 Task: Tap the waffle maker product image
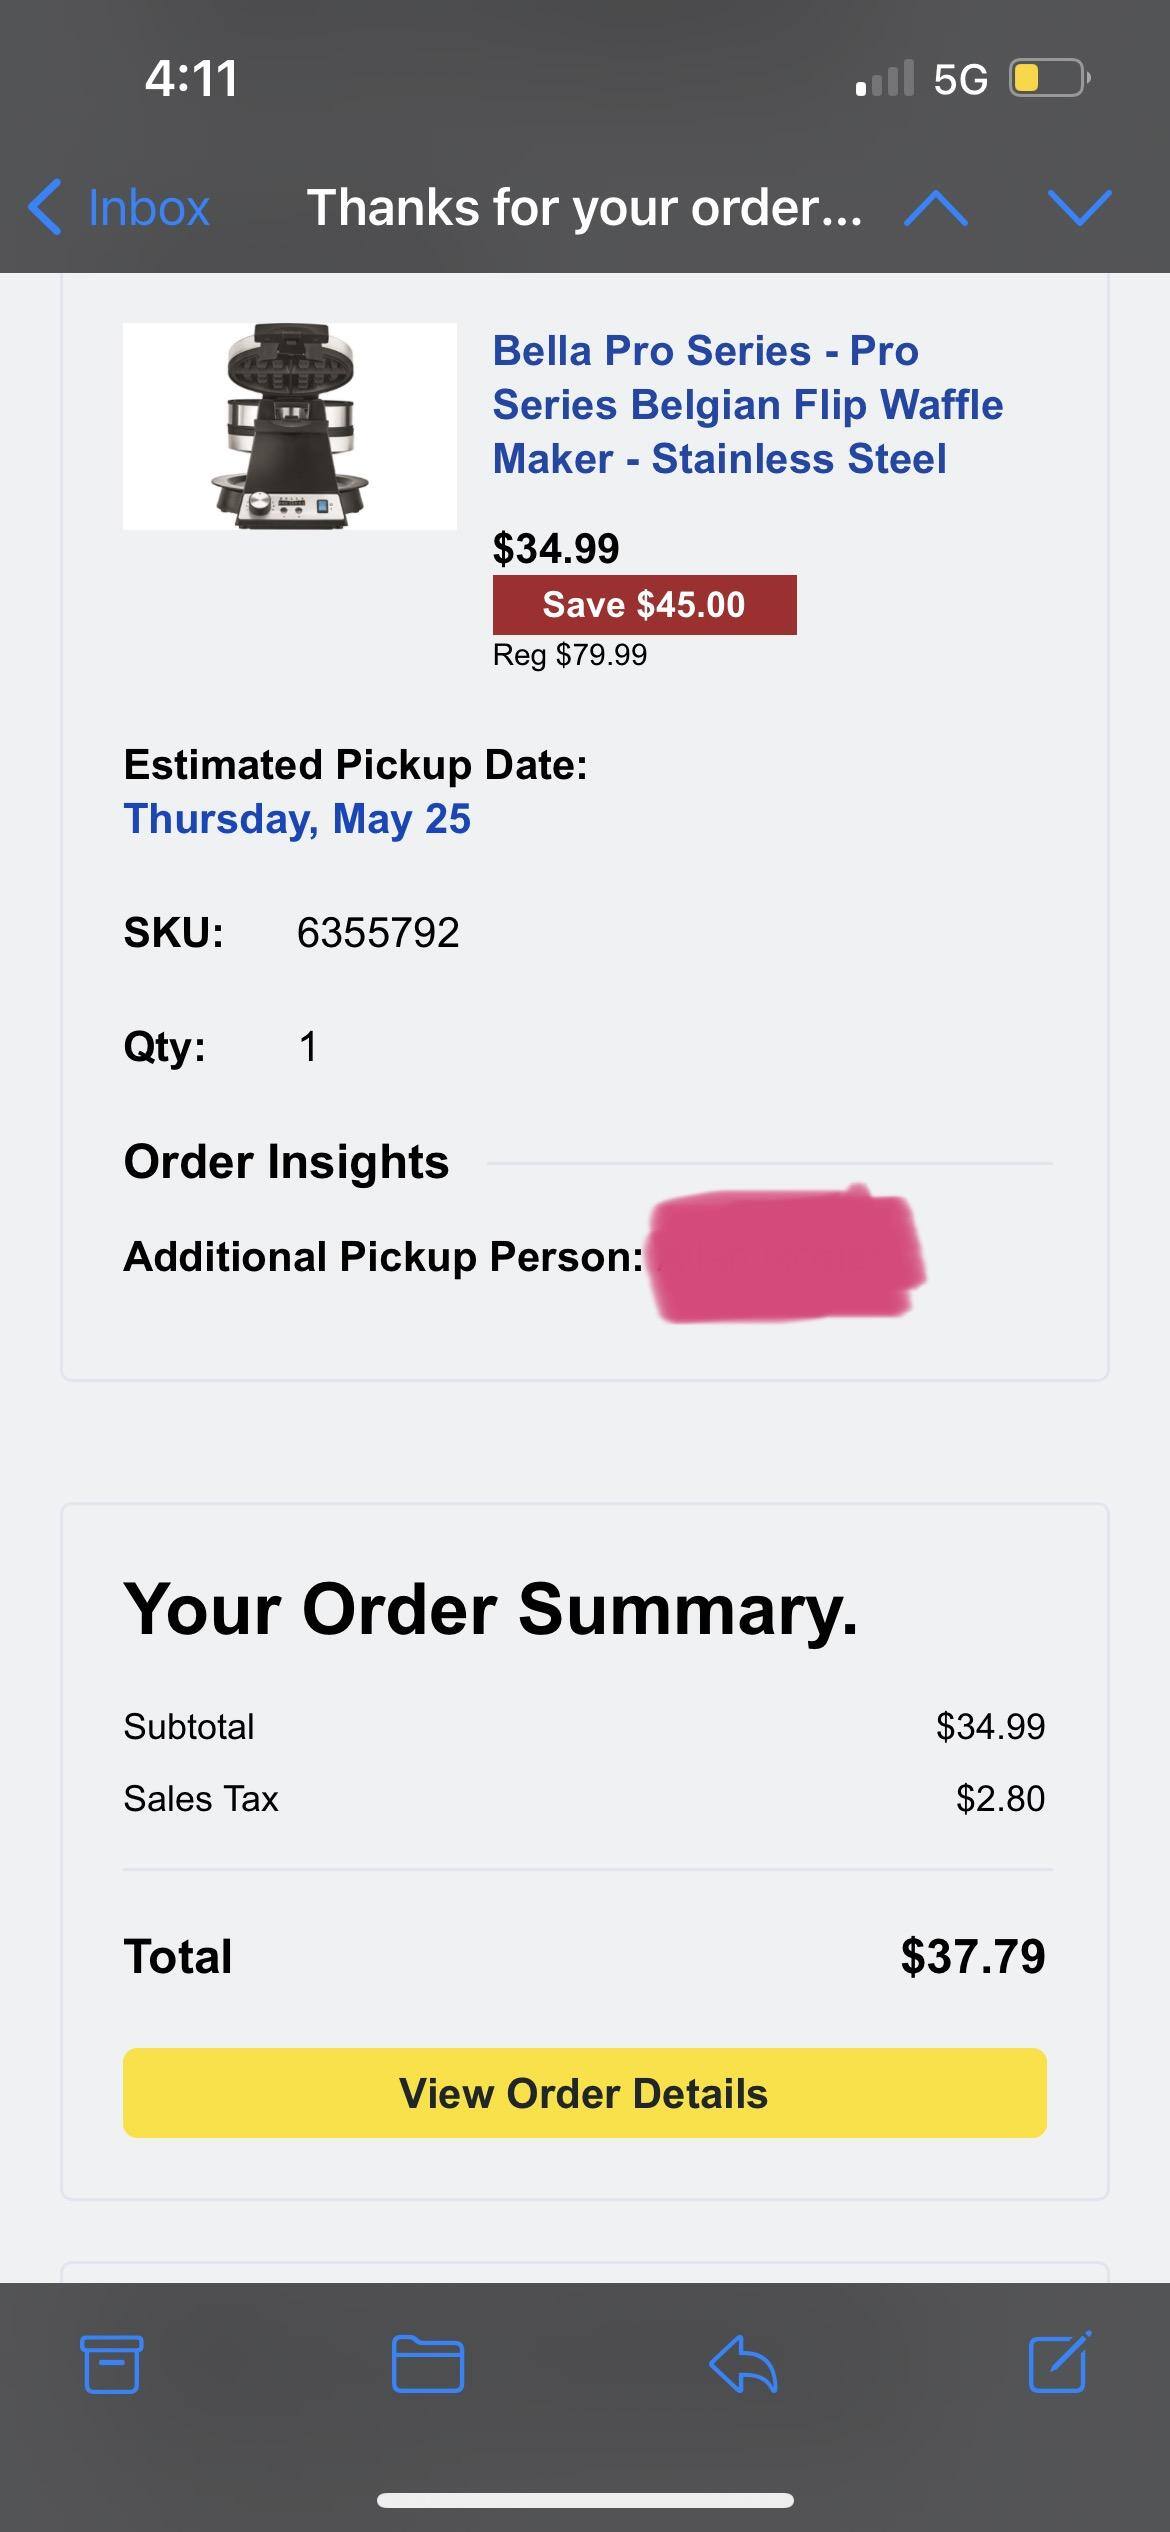[x=290, y=426]
